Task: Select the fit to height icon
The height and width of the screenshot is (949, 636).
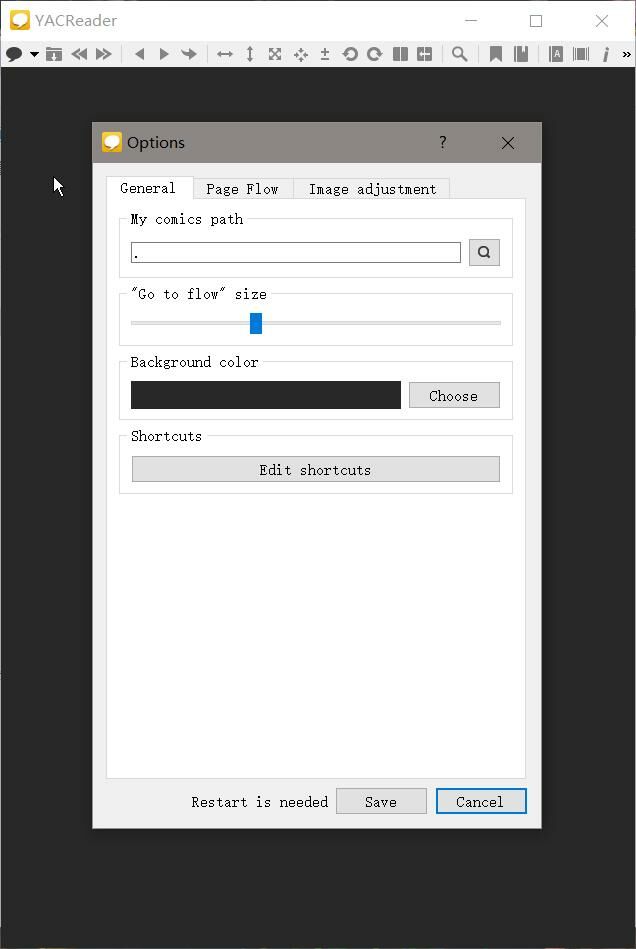Action: tap(250, 54)
